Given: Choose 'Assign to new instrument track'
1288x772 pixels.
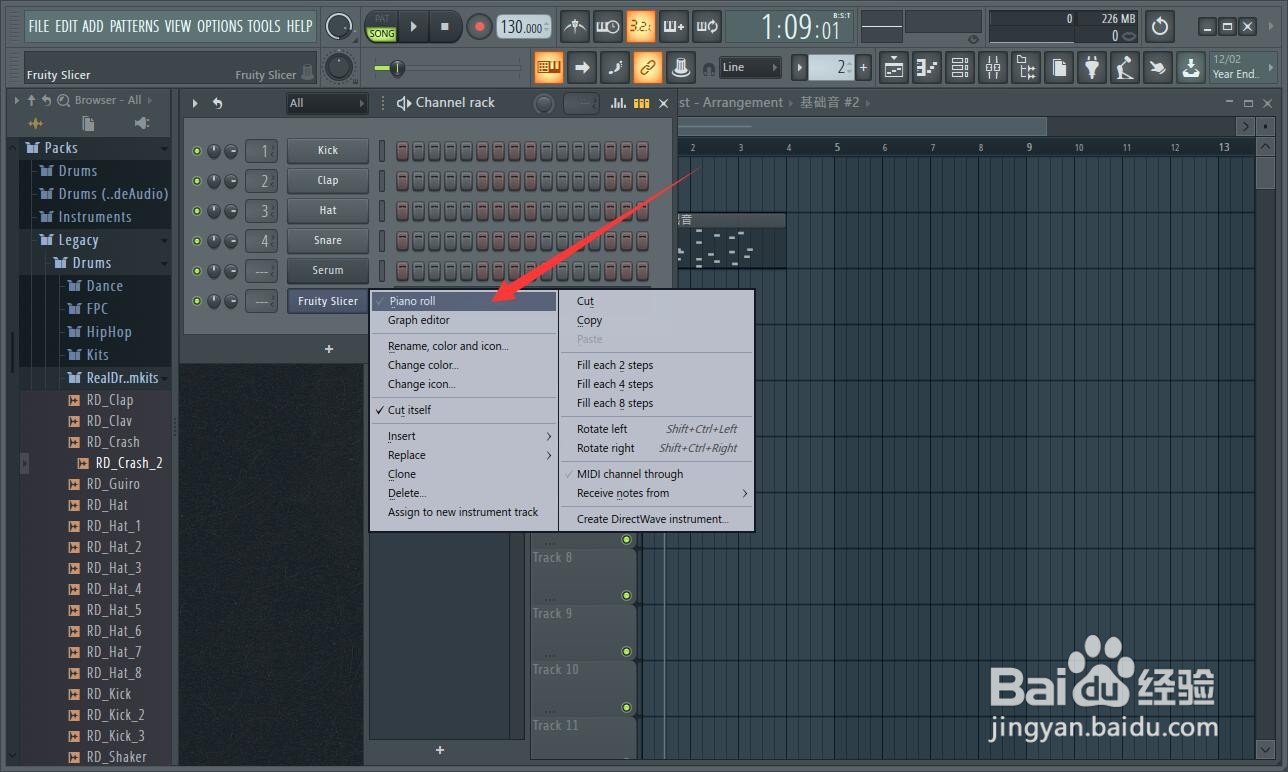Looking at the screenshot, I should (x=463, y=511).
